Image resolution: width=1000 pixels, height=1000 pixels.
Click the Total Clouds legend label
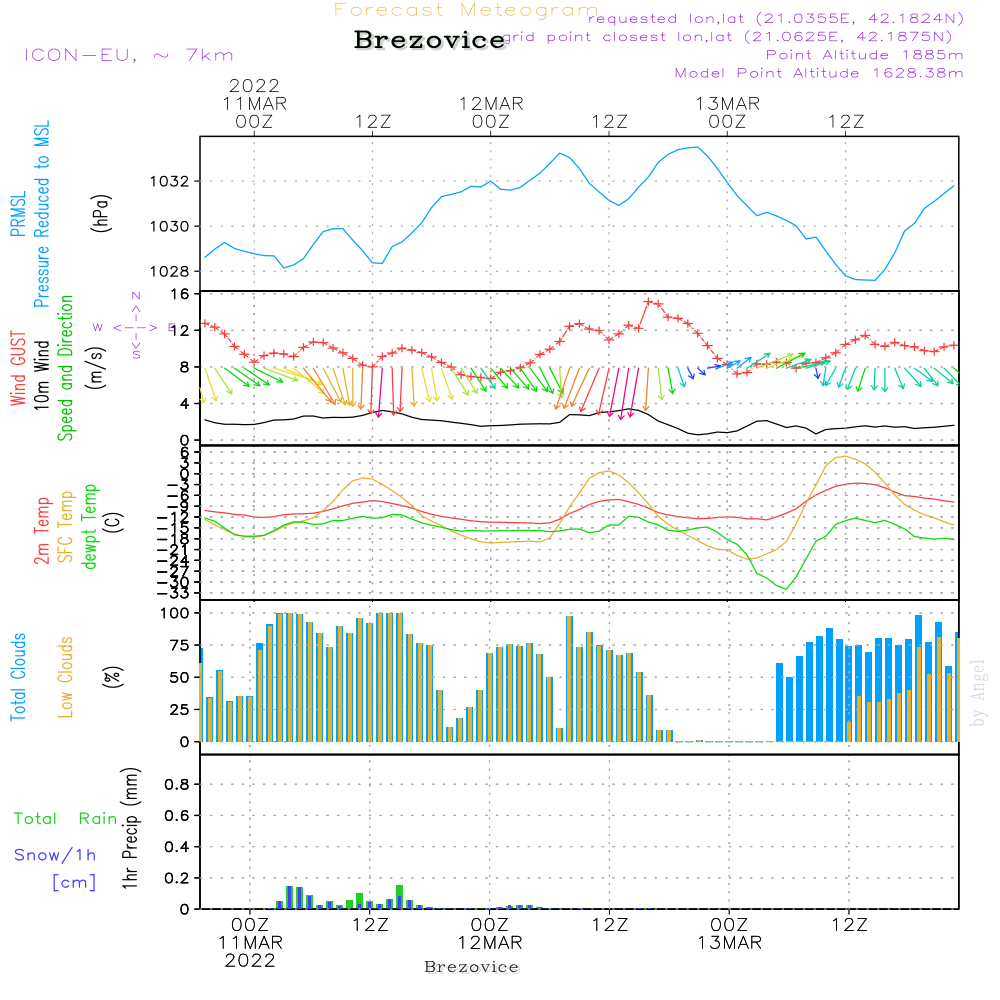(x=18, y=677)
